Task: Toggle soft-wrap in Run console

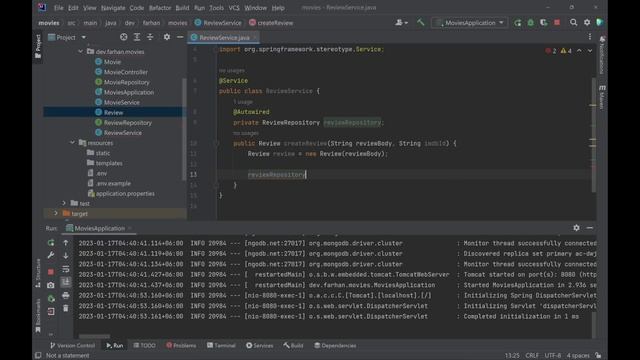Action: click(66, 269)
